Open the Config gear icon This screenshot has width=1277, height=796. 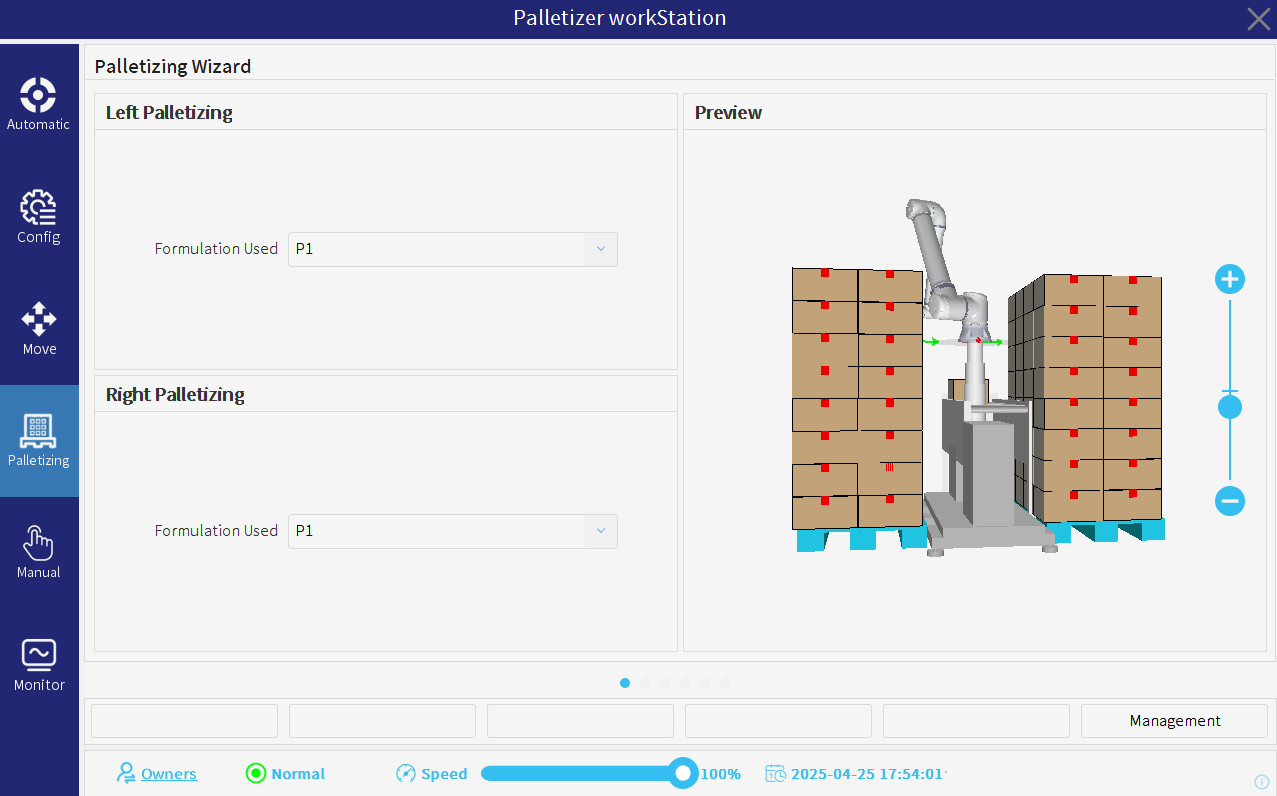tap(38, 208)
